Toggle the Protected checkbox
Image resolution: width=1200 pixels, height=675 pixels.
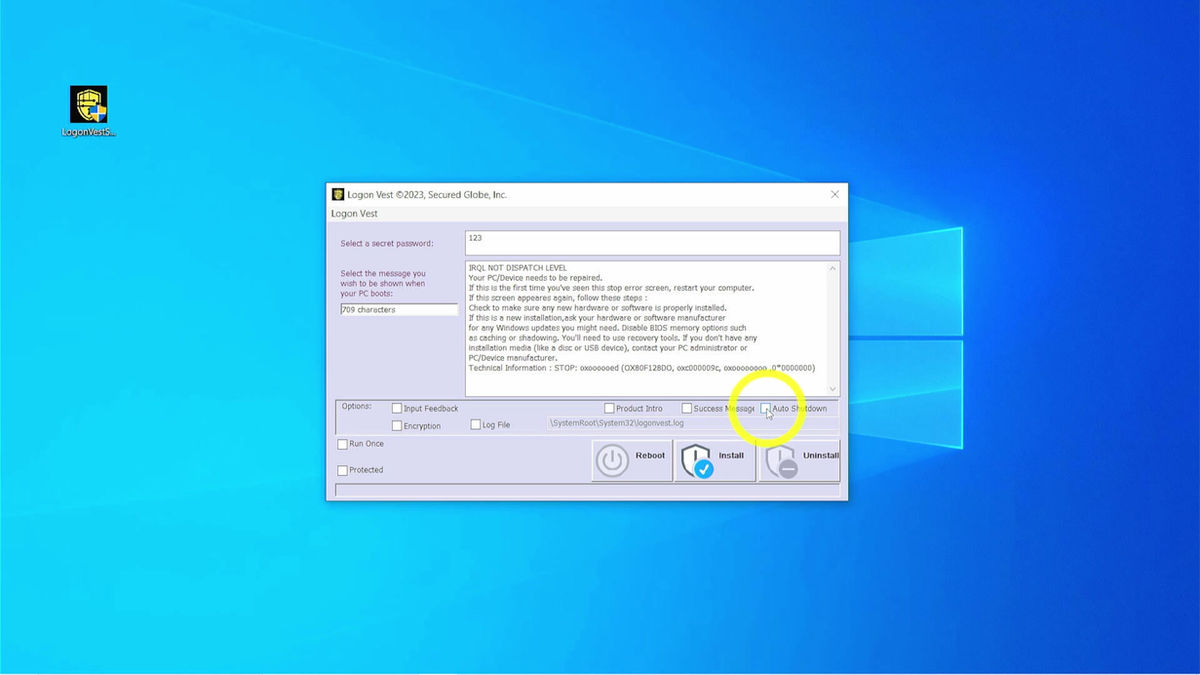pyautogui.click(x=343, y=470)
